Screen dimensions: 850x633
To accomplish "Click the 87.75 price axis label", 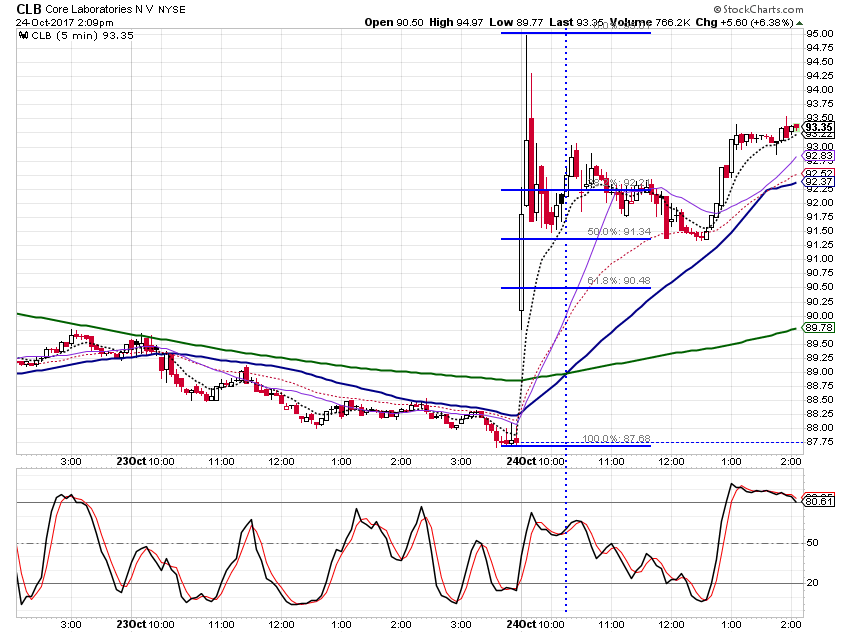I will click(820, 442).
